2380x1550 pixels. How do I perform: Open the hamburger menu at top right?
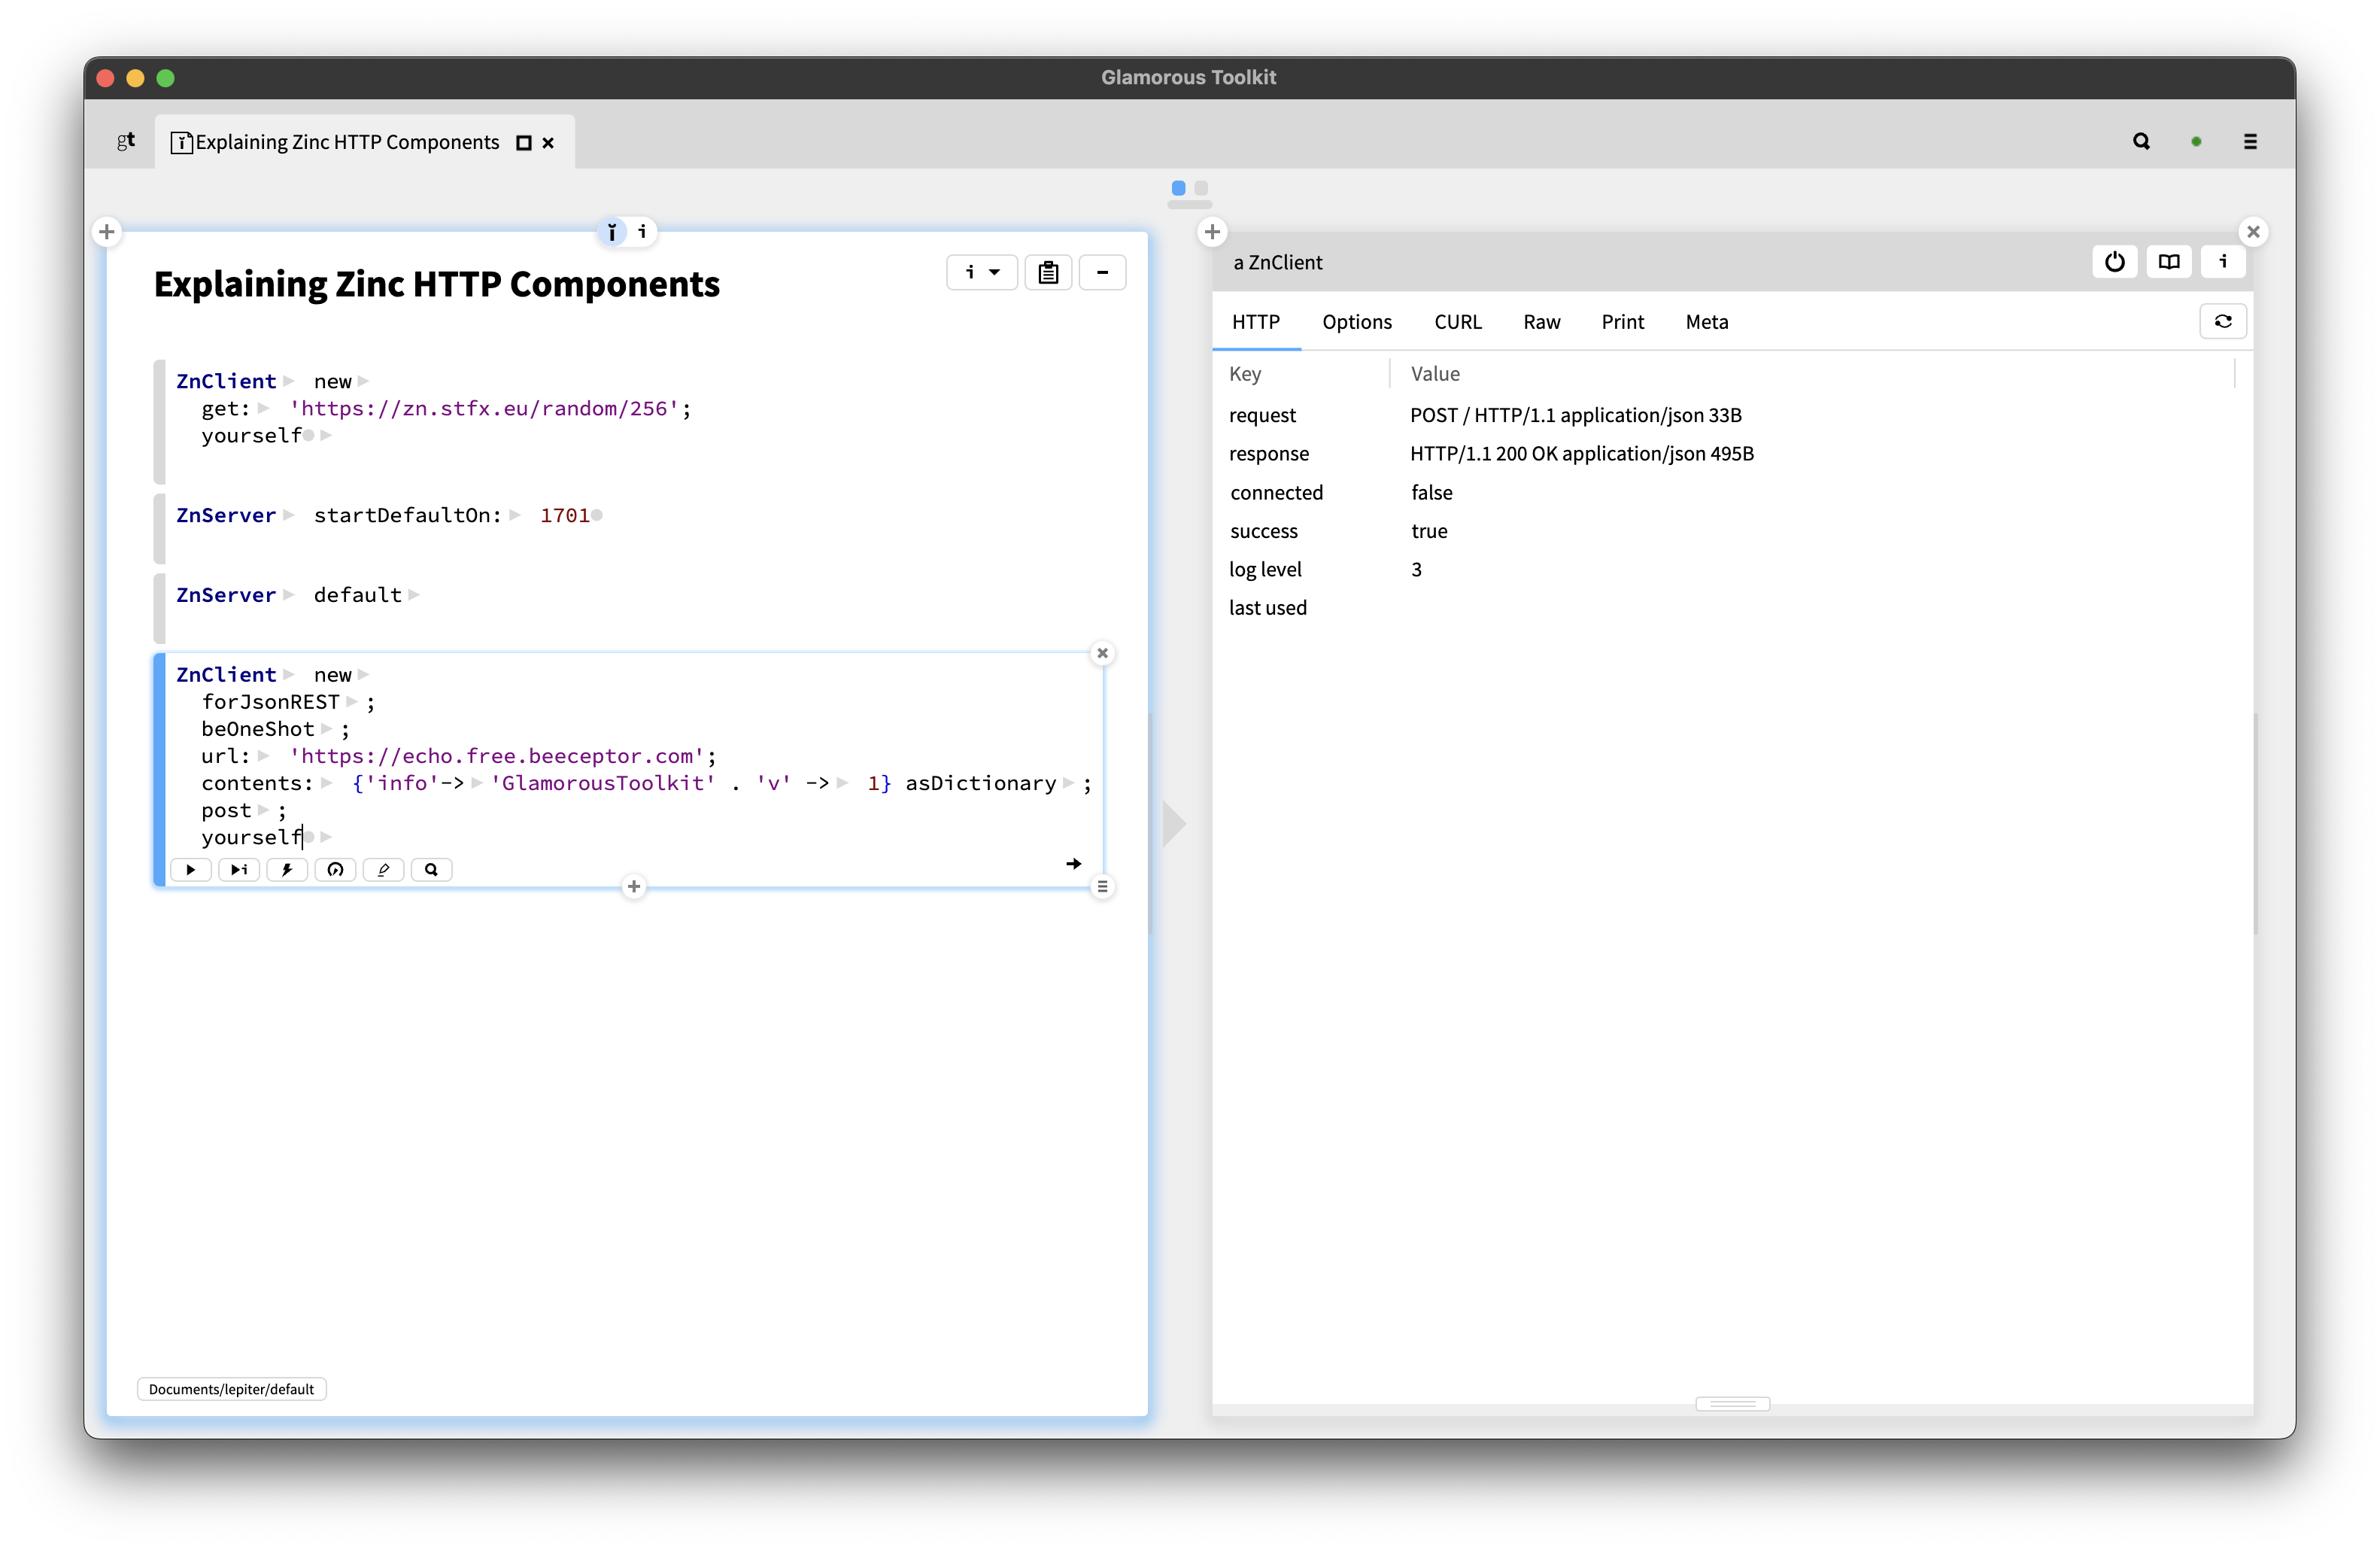[2250, 141]
